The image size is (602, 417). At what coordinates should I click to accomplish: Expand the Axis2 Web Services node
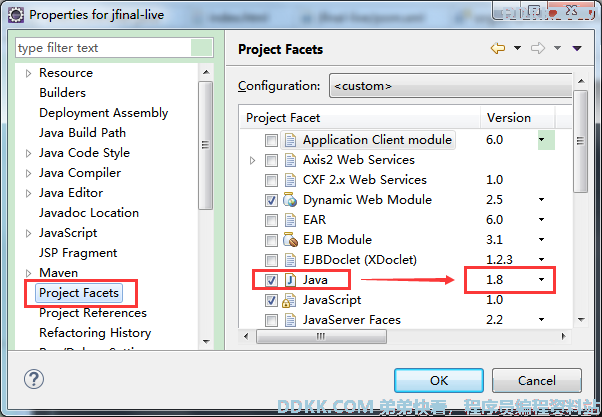252,160
